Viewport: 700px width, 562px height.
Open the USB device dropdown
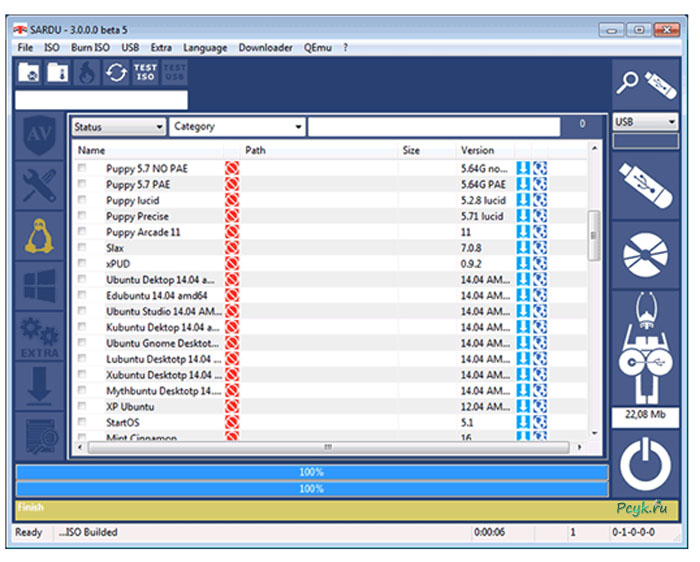tap(645, 122)
